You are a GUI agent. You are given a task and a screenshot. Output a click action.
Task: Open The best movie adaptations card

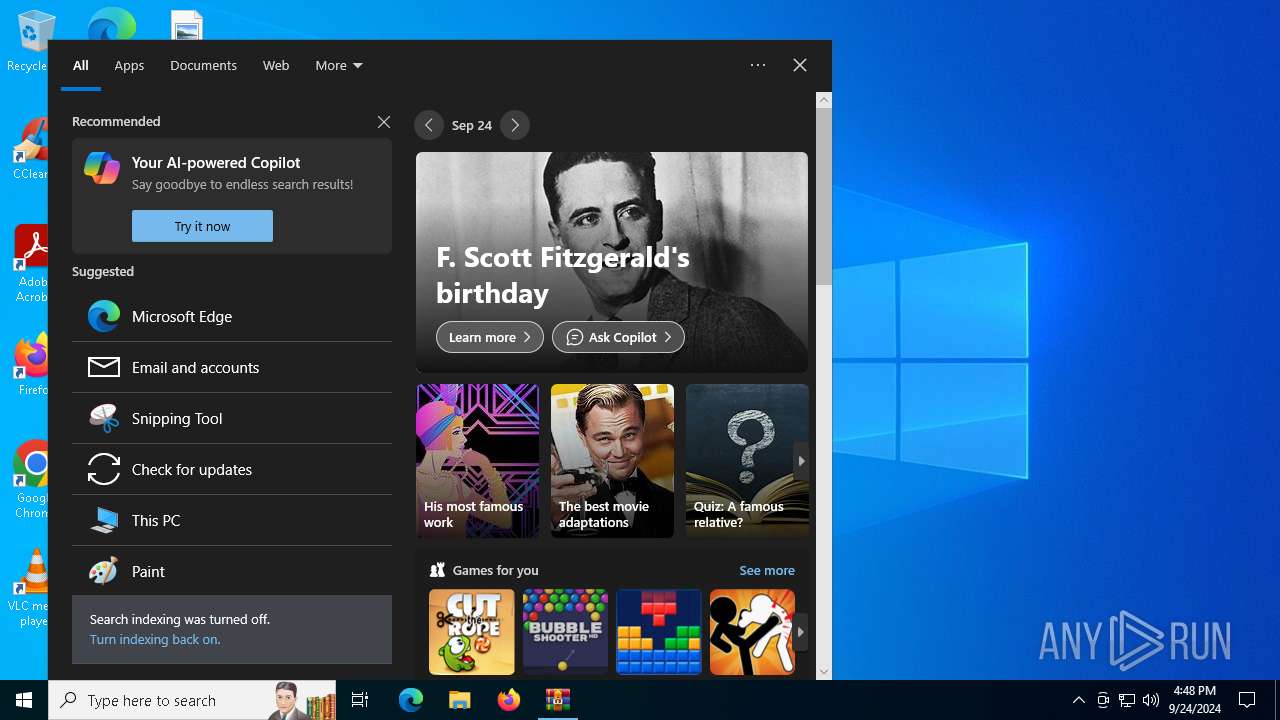(x=612, y=461)
